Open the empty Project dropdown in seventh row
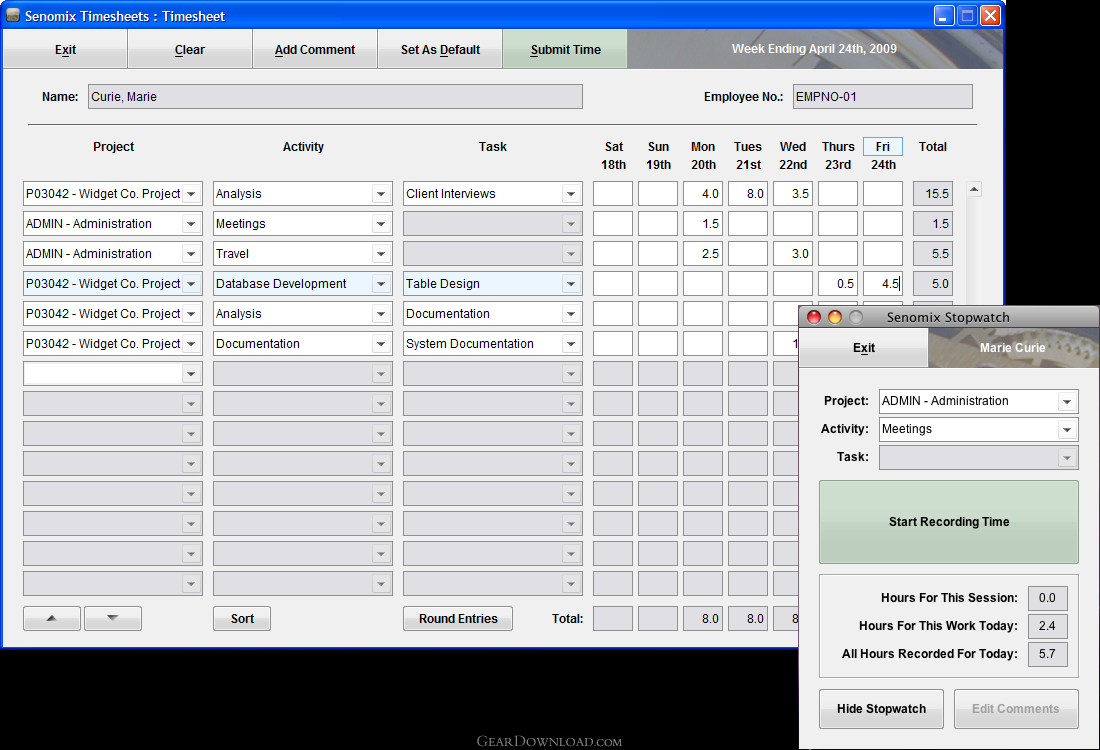This screenshot has width=1100, height=750. [191, 374]
